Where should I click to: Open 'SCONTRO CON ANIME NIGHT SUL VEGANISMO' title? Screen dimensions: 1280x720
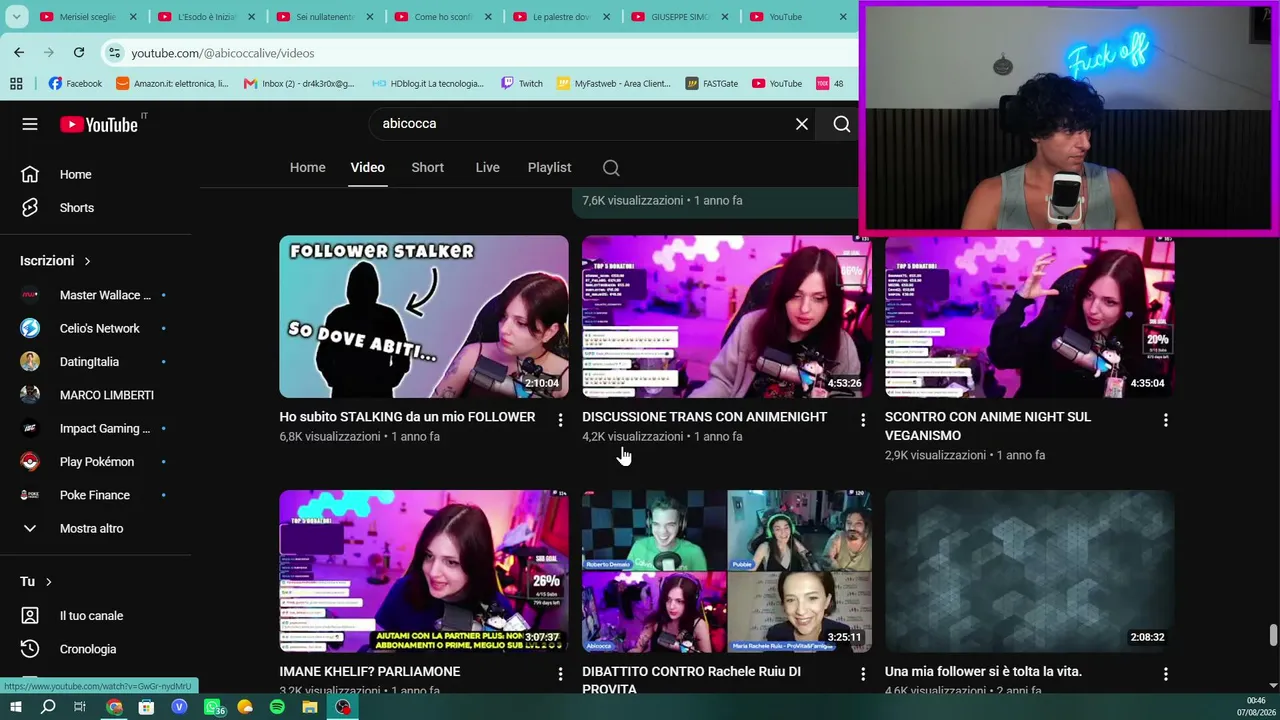point(988,426)
